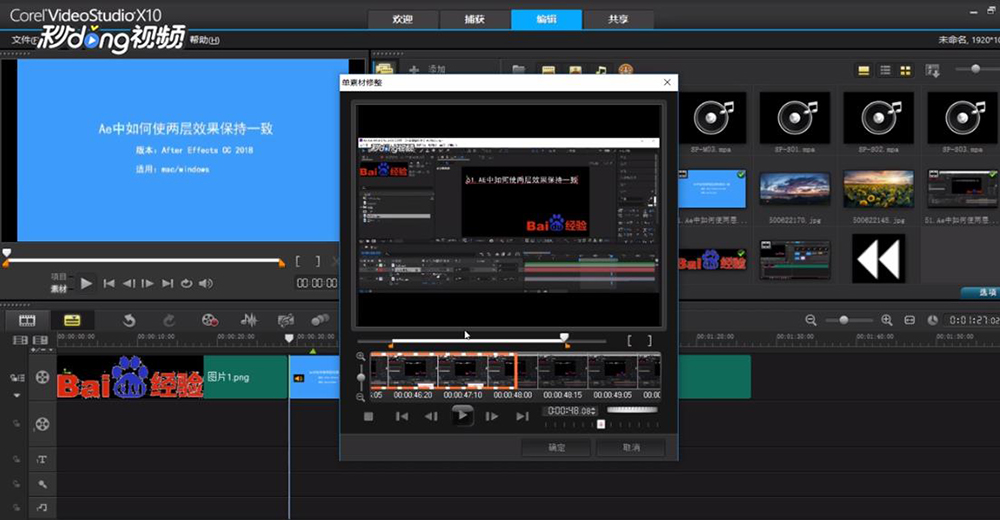1000x520 pixels.
Task: Click the 确定 button in trim dialog
Action: point(557,447)
